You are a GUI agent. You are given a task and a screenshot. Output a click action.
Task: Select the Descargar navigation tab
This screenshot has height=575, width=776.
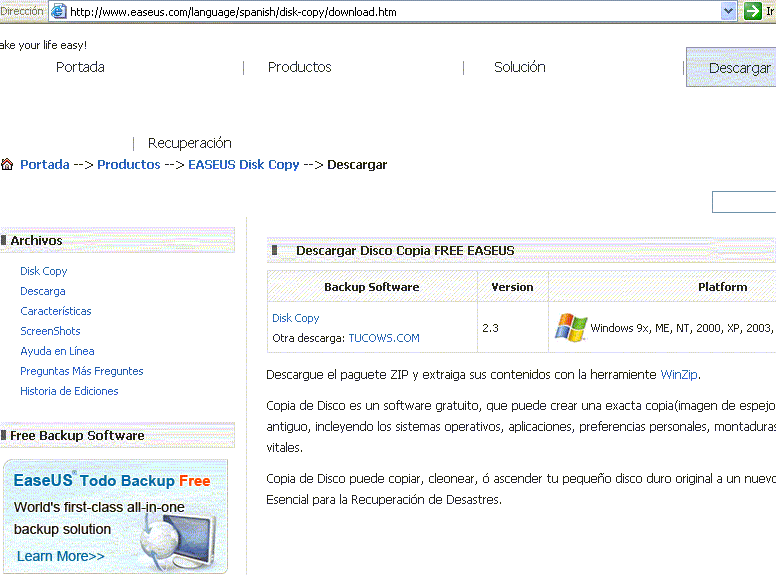[x=731, y=67]
